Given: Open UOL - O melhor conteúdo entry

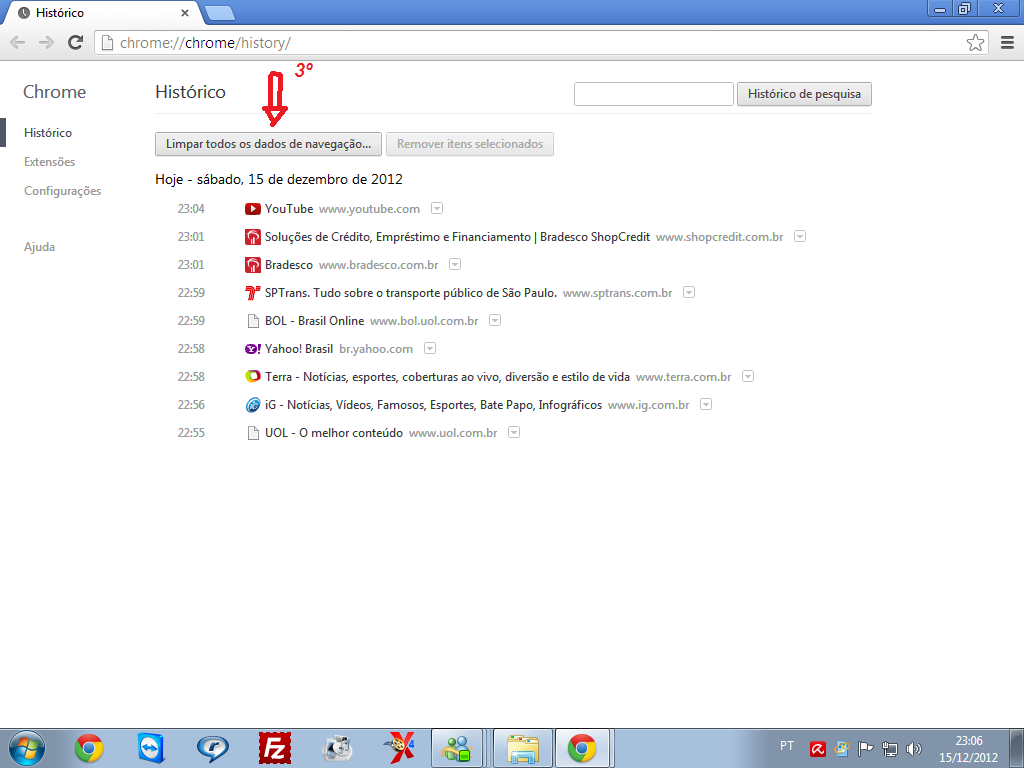Looking at the screenshot, I should point(334,434).
